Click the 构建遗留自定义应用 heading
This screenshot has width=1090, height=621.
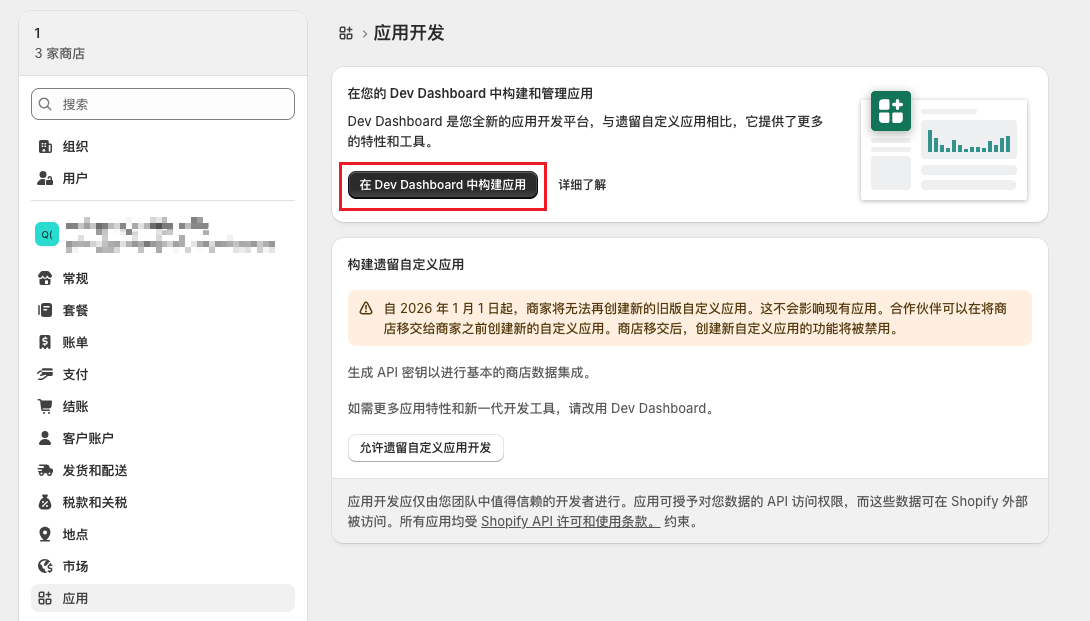pos(406,265)
